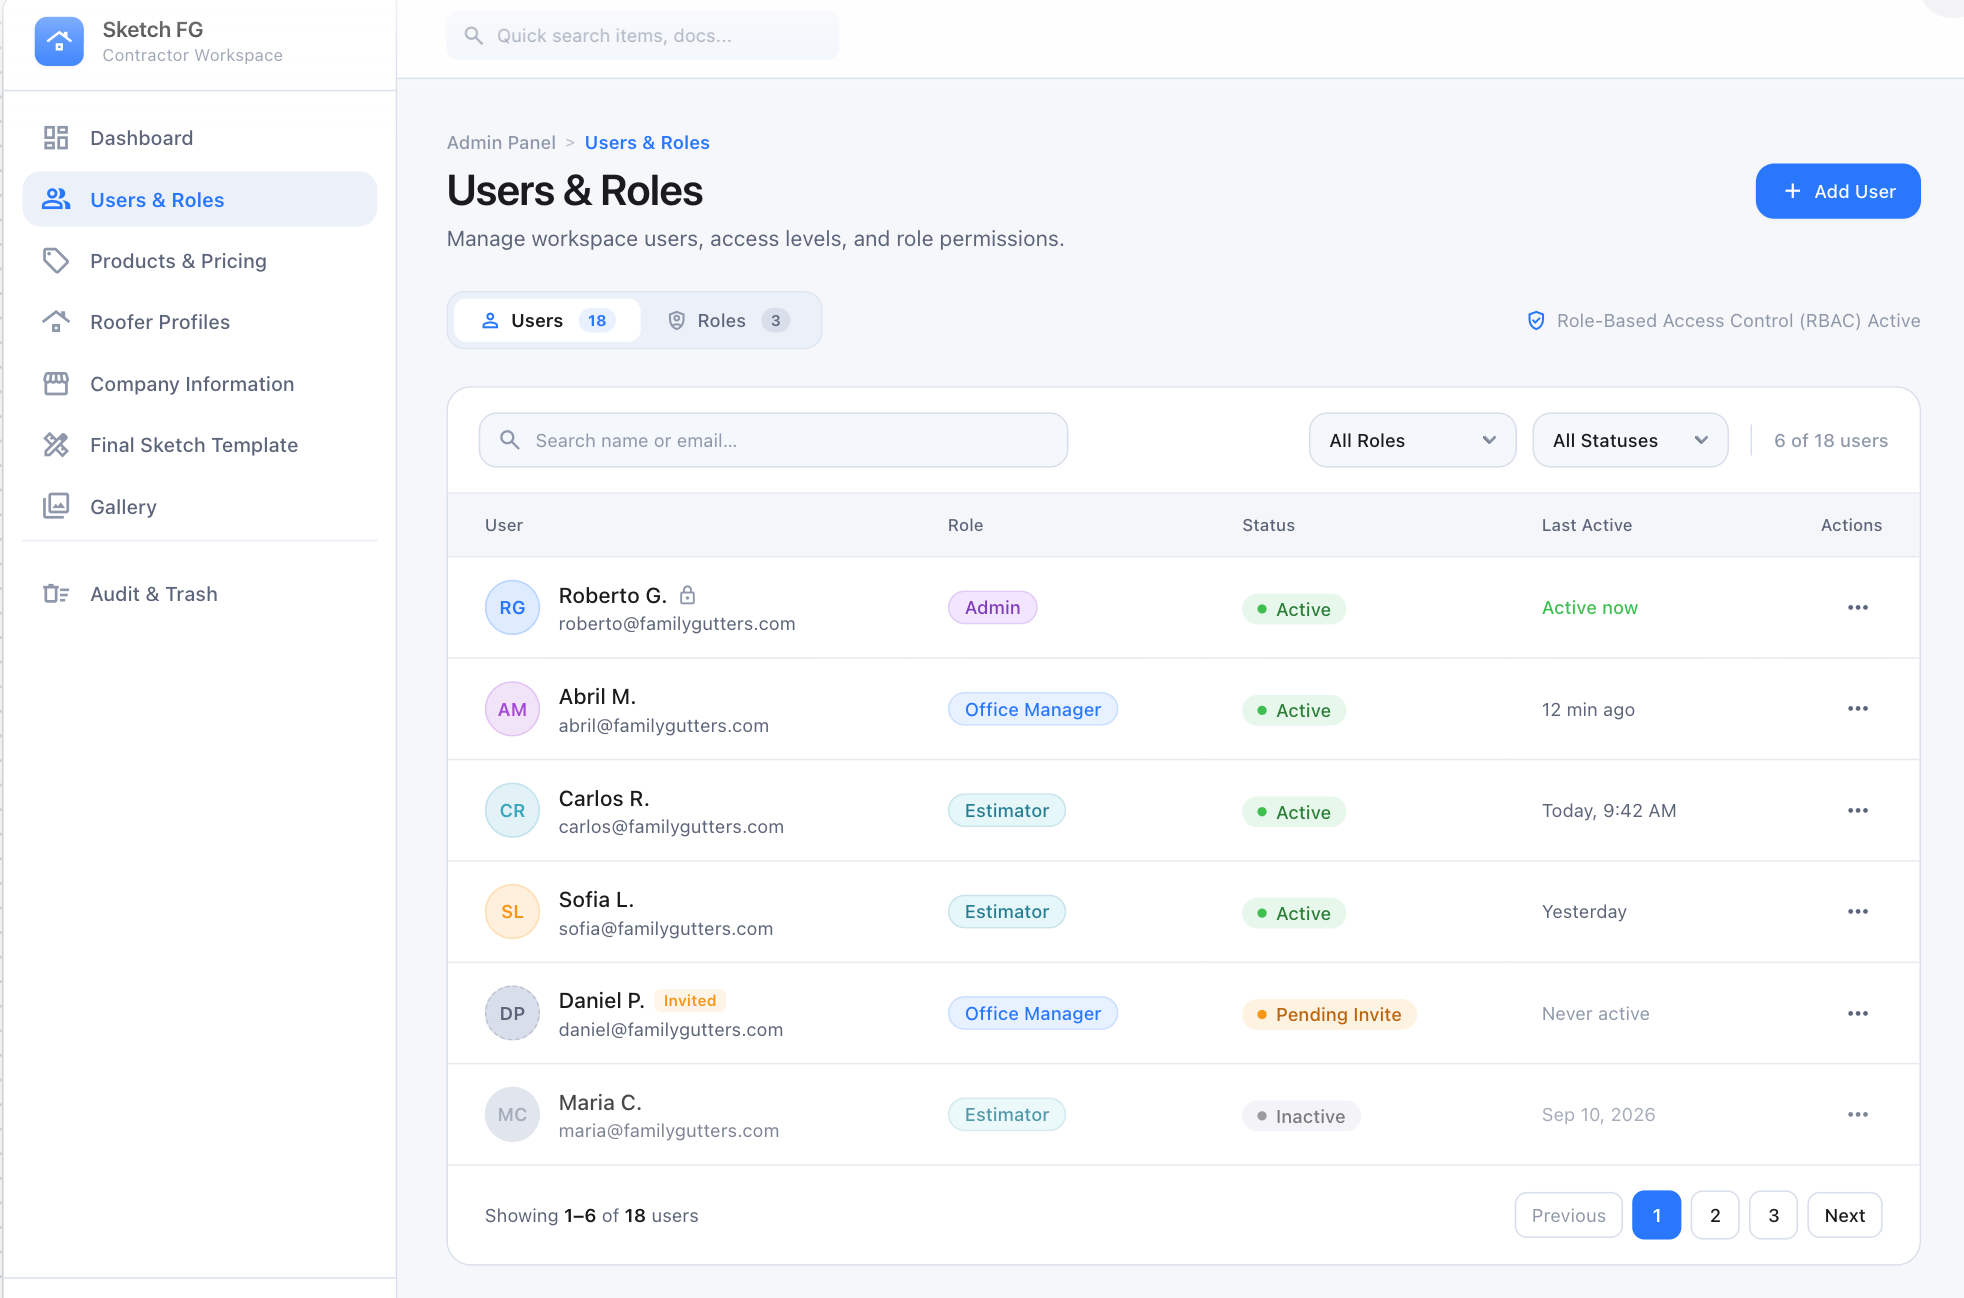Click the RBAC shield checkmark icon

click(1536, 320)
